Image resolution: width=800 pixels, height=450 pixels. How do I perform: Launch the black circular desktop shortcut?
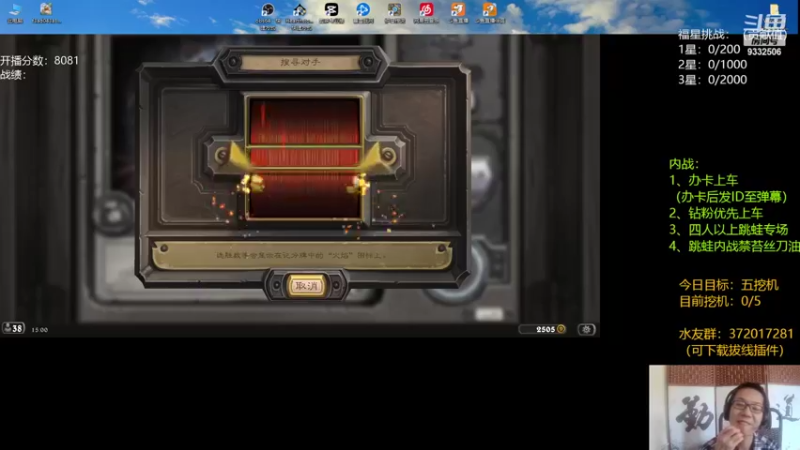point(268,15)
